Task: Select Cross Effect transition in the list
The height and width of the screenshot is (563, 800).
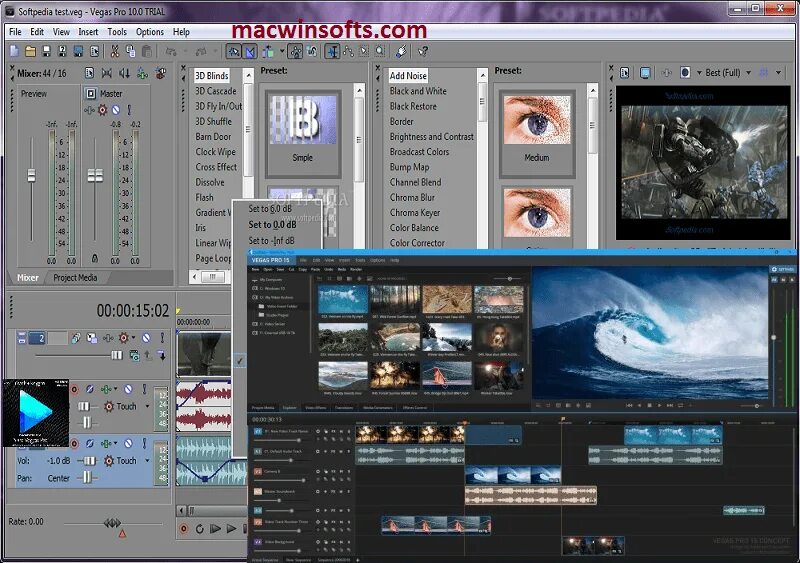Action: pos(216,167)
